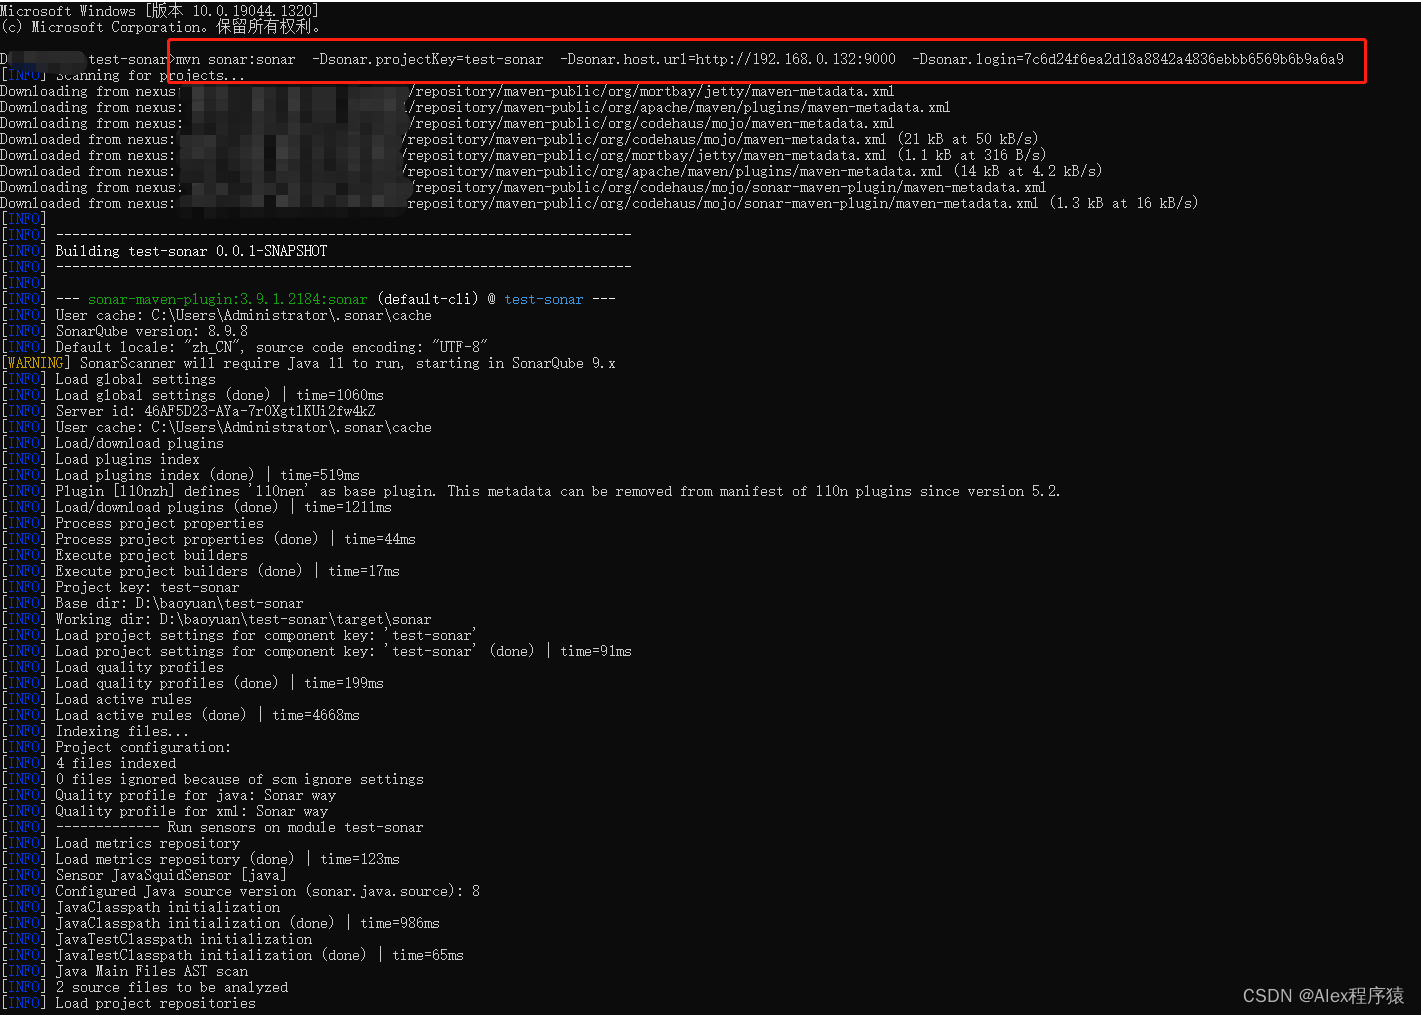Click the '(1.1 kB at 316 B/s)' text

click(972, 155)
